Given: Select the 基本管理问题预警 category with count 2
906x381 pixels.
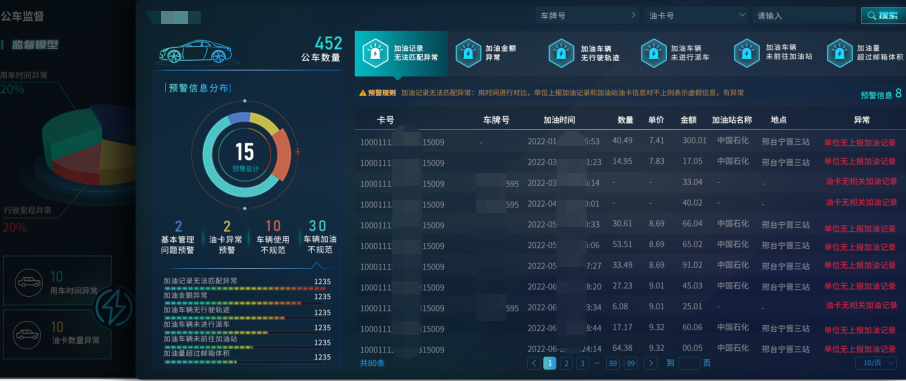Looking at the screenshot, I should (x=178, y=238).
